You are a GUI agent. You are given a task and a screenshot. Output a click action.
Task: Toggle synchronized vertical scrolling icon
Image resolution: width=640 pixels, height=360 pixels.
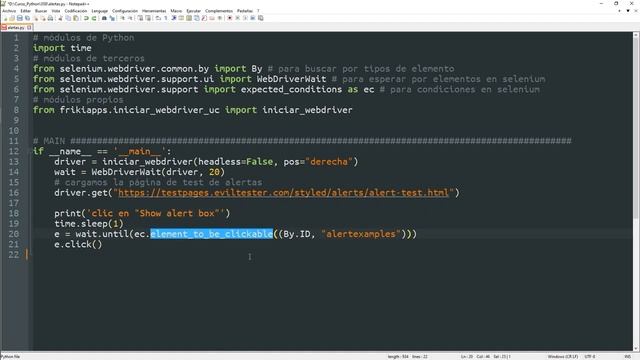141,18
